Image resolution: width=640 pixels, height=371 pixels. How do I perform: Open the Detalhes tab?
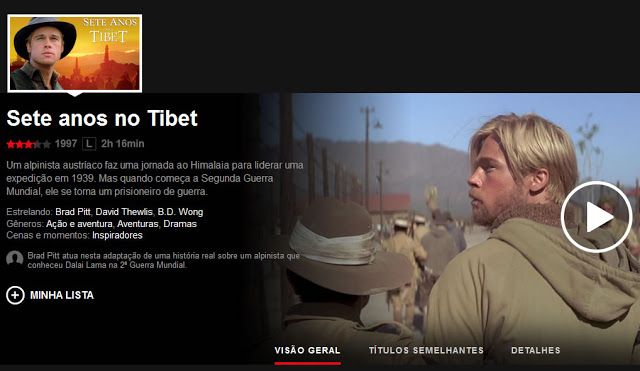(536, 351)
